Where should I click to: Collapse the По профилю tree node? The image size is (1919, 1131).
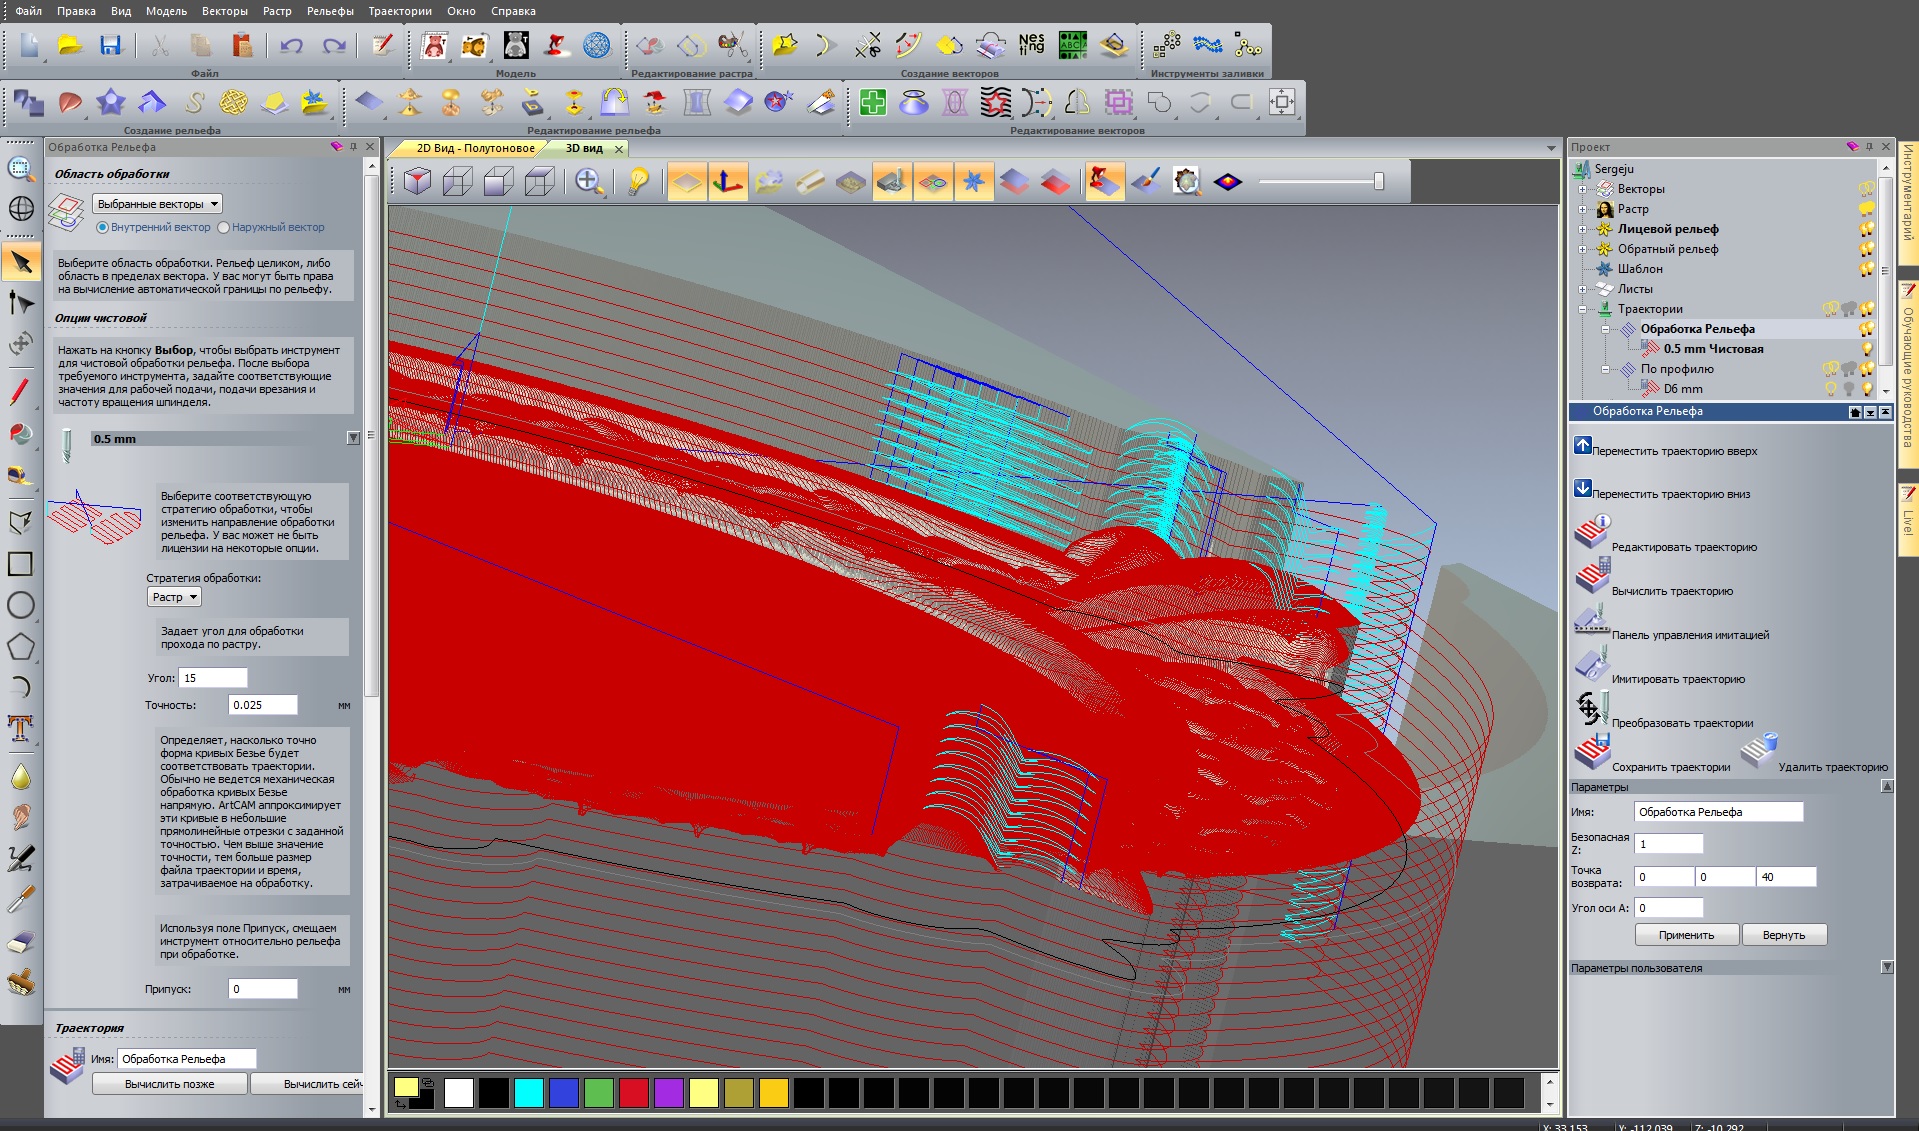pos(1605,369)
